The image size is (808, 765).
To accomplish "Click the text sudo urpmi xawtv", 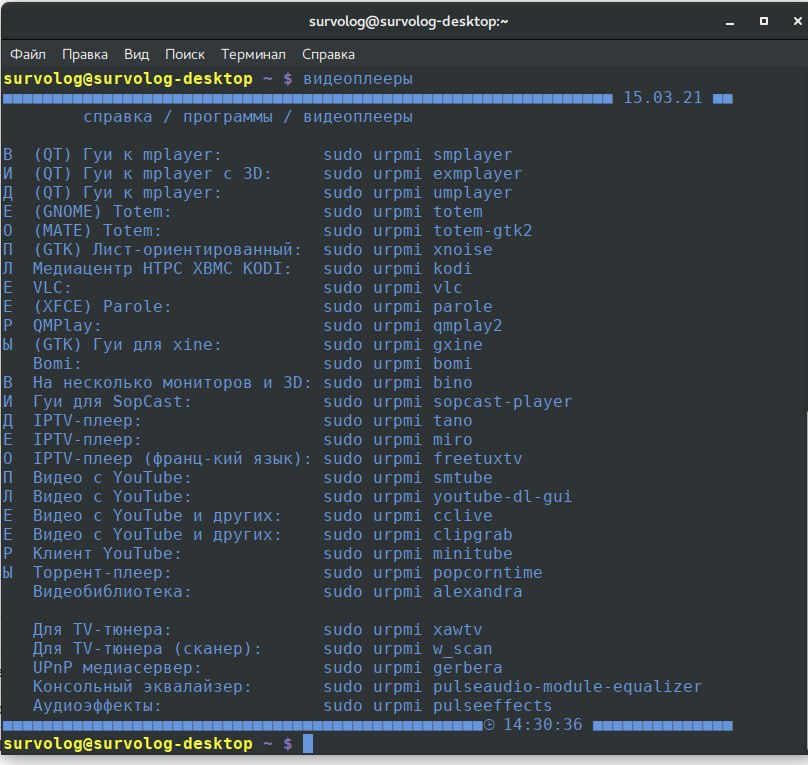I will 402,630.
